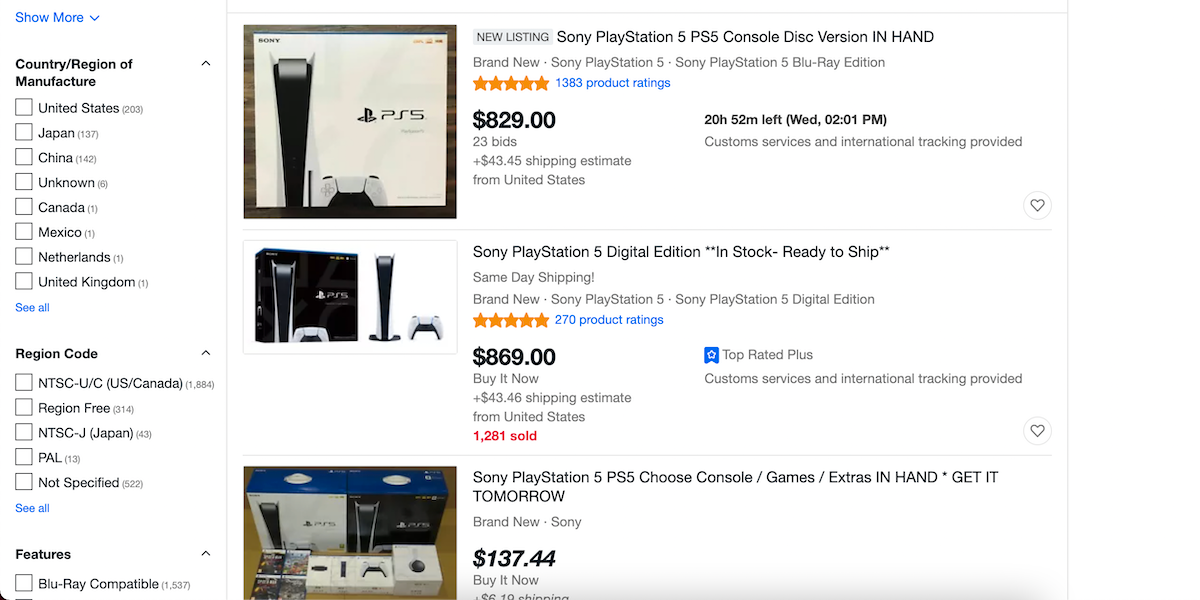Click See all under Region Code
Image resolution: width=1200 pixels, height=600 pixels.
pos(32,508)
